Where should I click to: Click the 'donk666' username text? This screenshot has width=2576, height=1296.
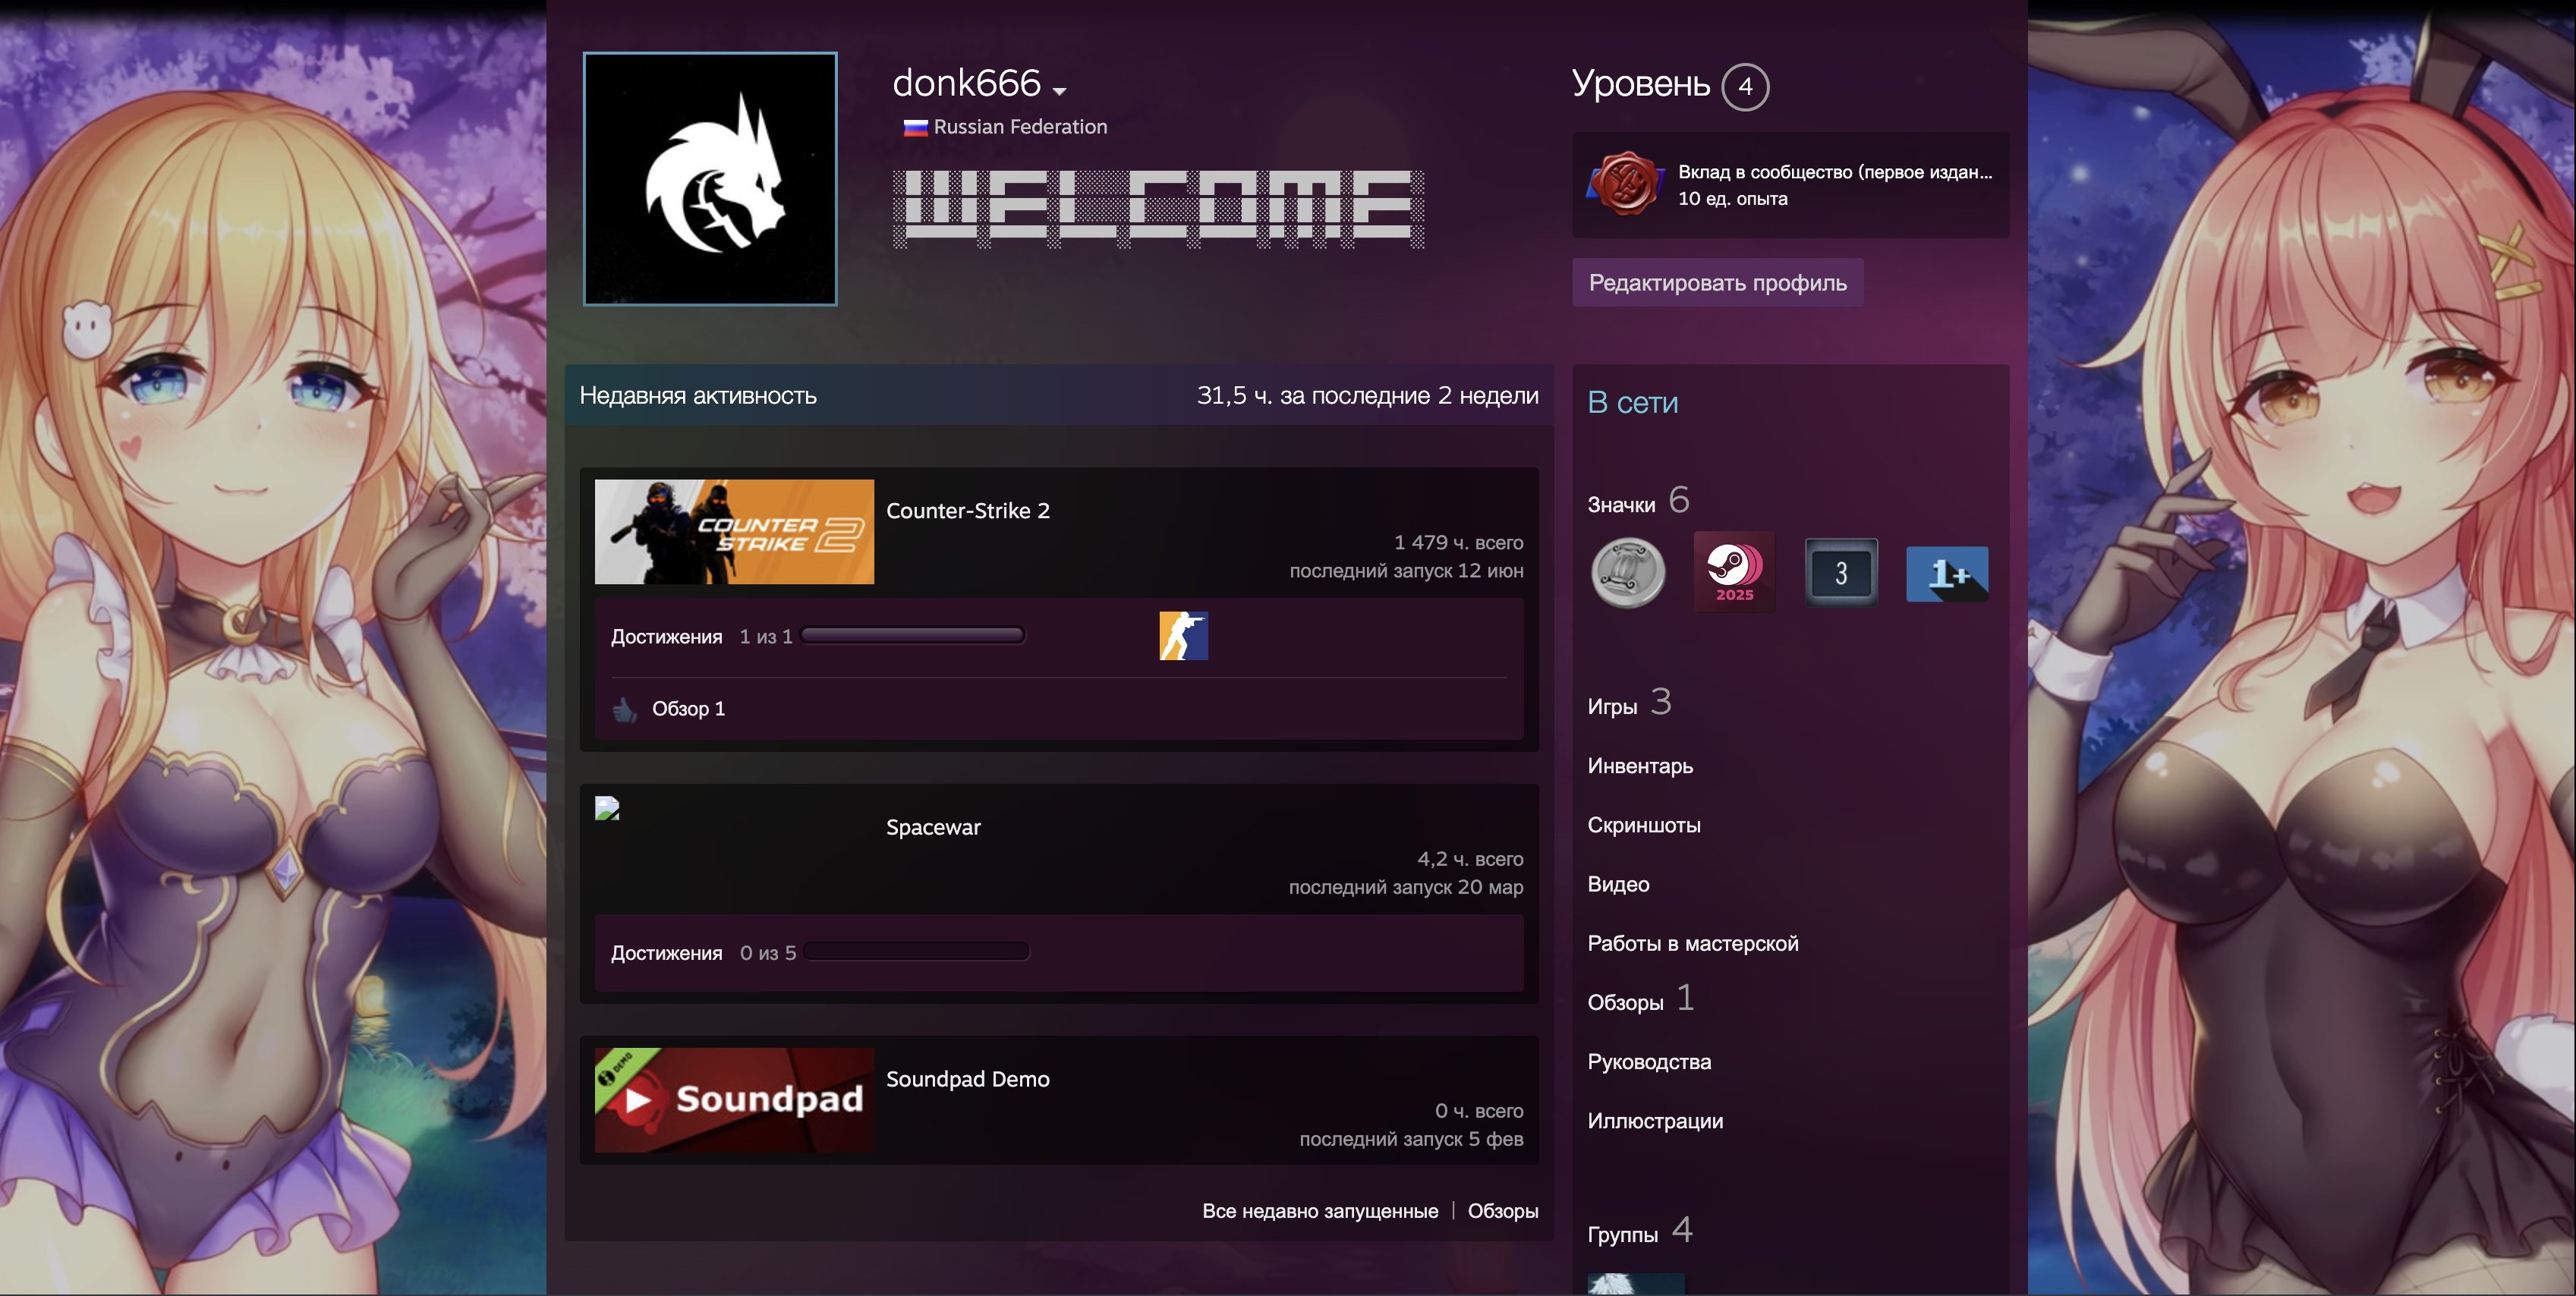click(966, 83)
